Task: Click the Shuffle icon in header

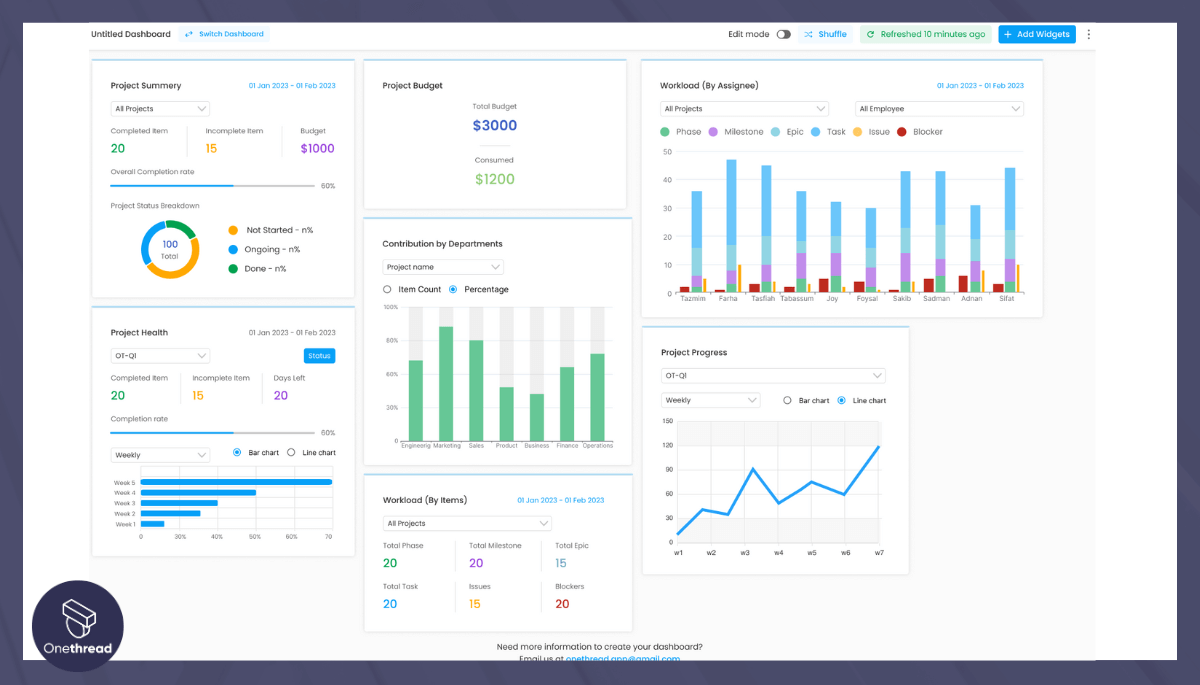Action: coord(808,34)
